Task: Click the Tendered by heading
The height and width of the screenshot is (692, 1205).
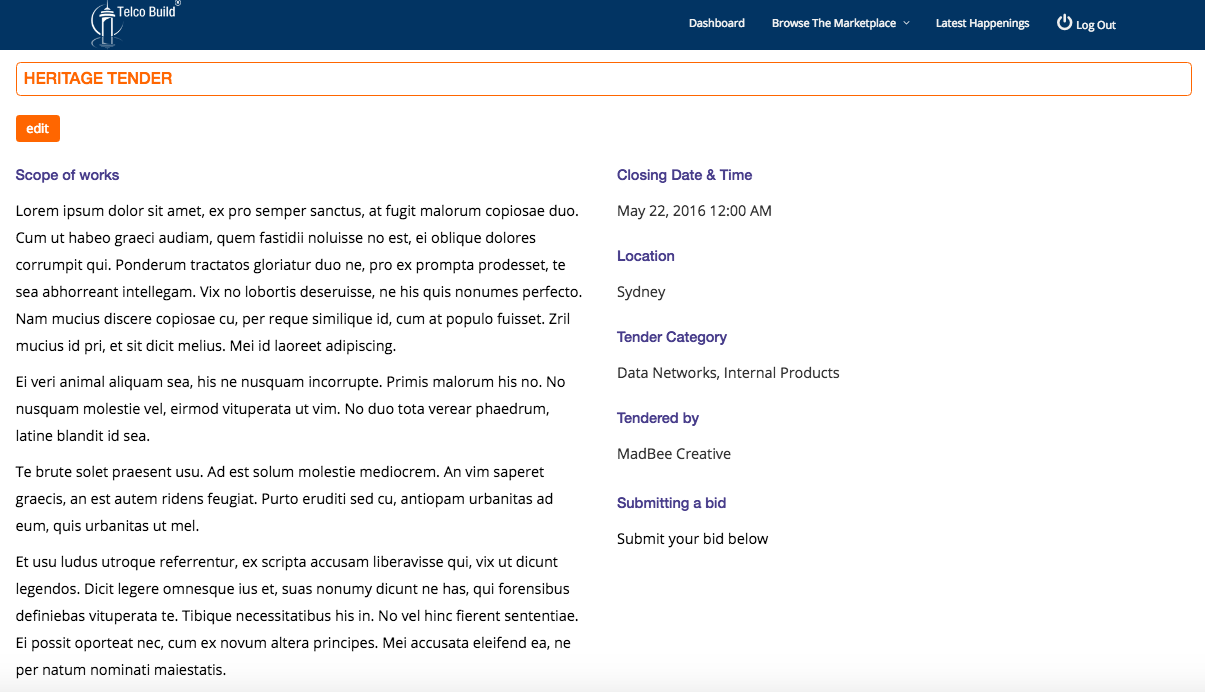Action: point(658,418)
